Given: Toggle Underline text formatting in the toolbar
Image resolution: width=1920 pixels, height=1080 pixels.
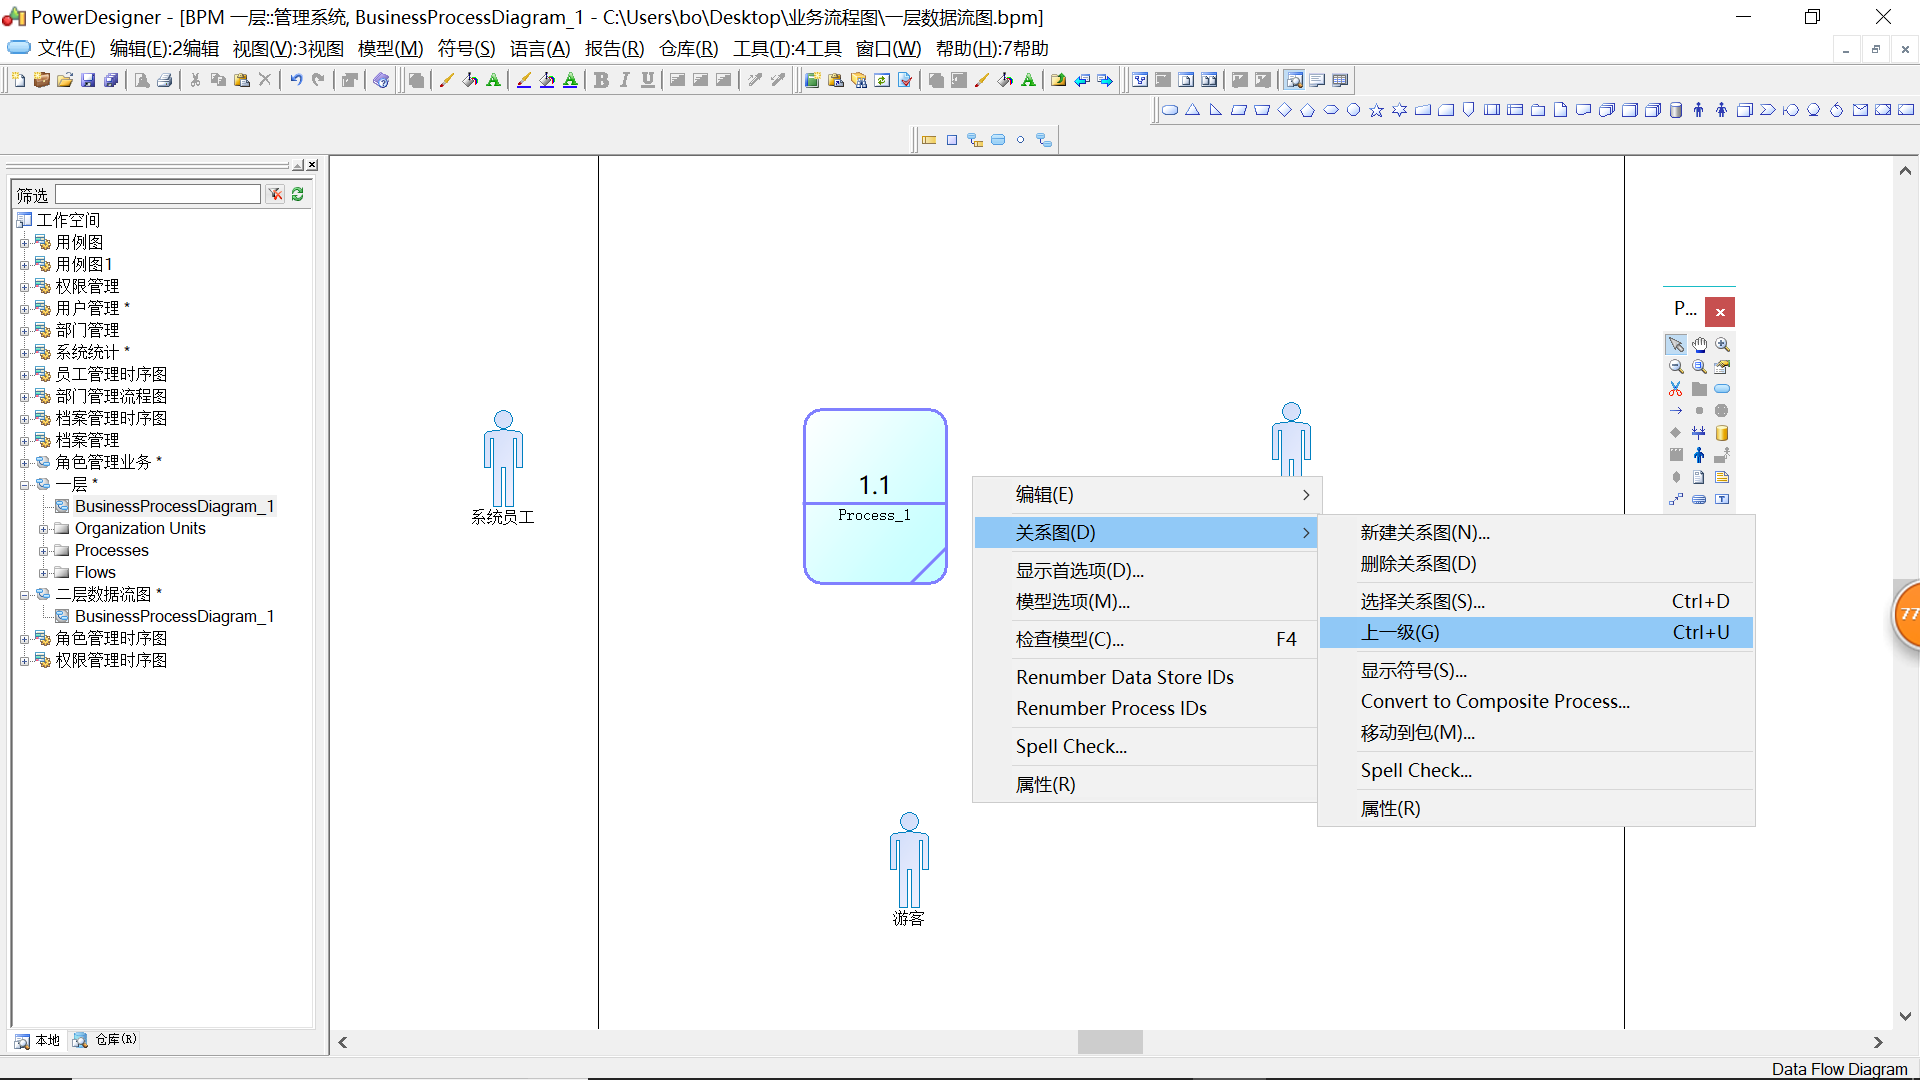Looking at the screenshot, I should (648, 80).
